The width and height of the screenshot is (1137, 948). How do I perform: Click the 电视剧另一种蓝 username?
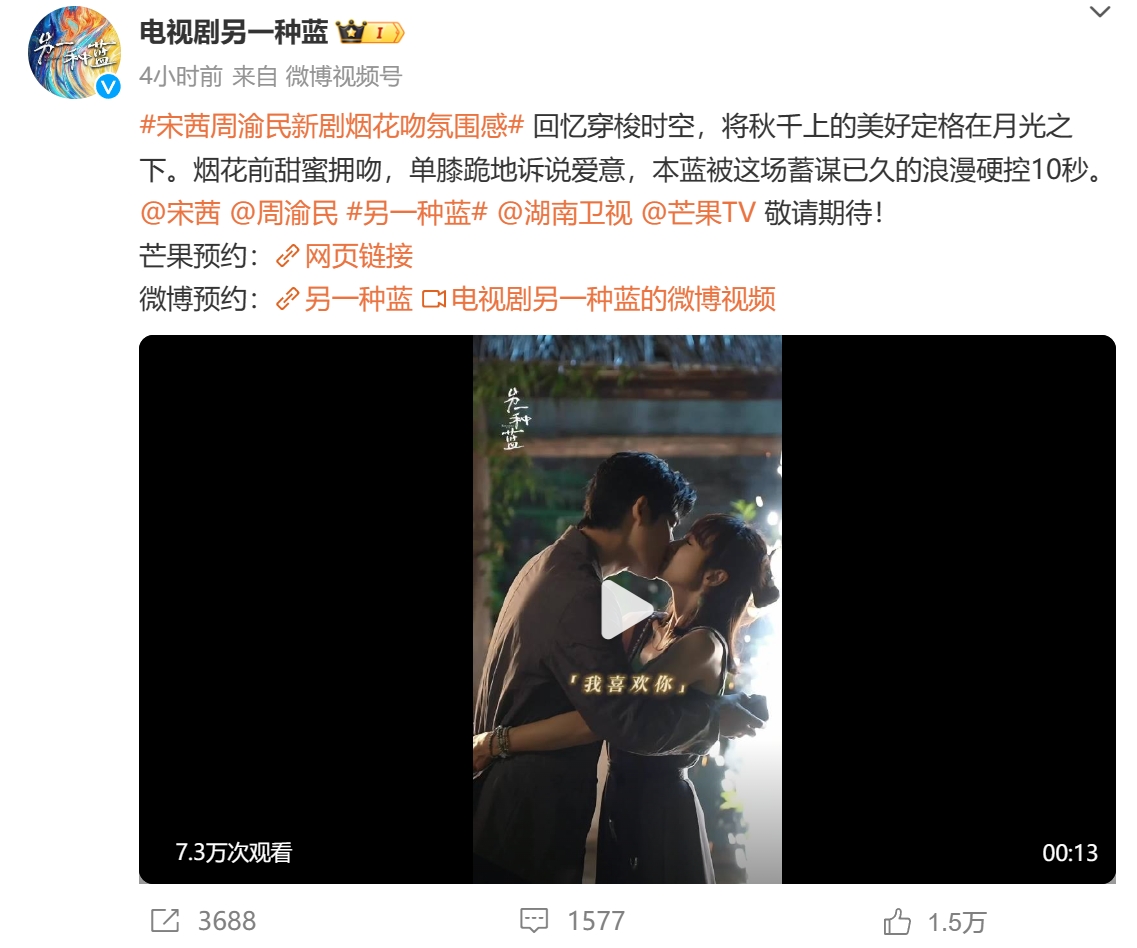tap(233, 33)
